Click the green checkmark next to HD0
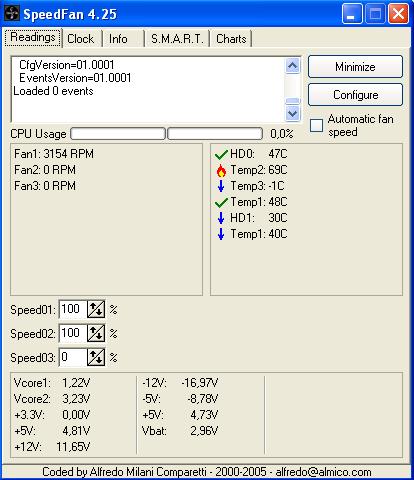Image resolution: width=414 pixels, height=480 pixels. click(x=221, y=155)
